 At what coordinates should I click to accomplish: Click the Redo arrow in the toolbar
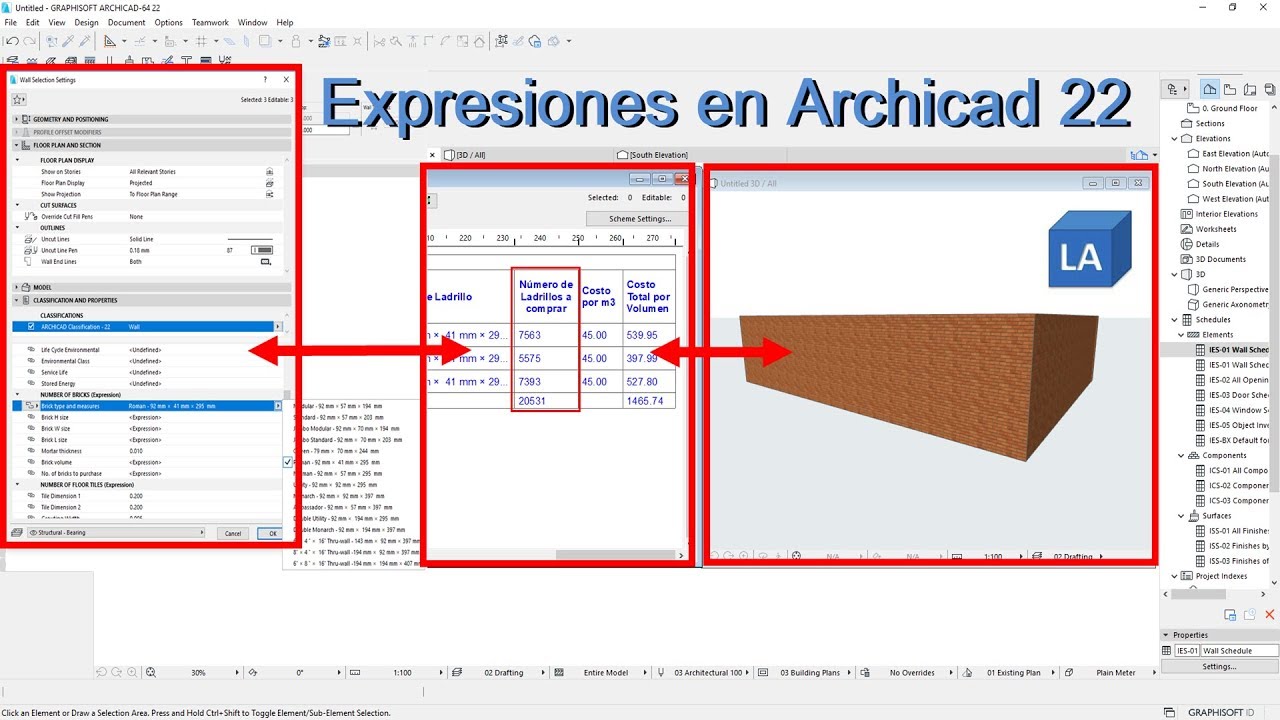(30, 42)
